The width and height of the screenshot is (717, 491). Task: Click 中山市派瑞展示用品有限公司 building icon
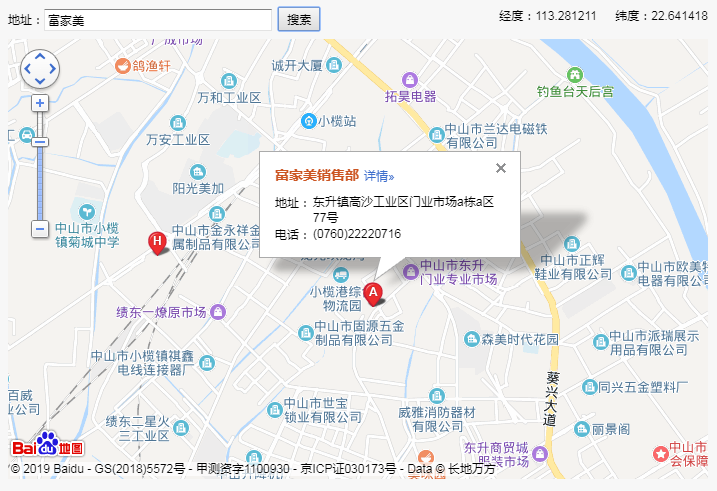600,342
